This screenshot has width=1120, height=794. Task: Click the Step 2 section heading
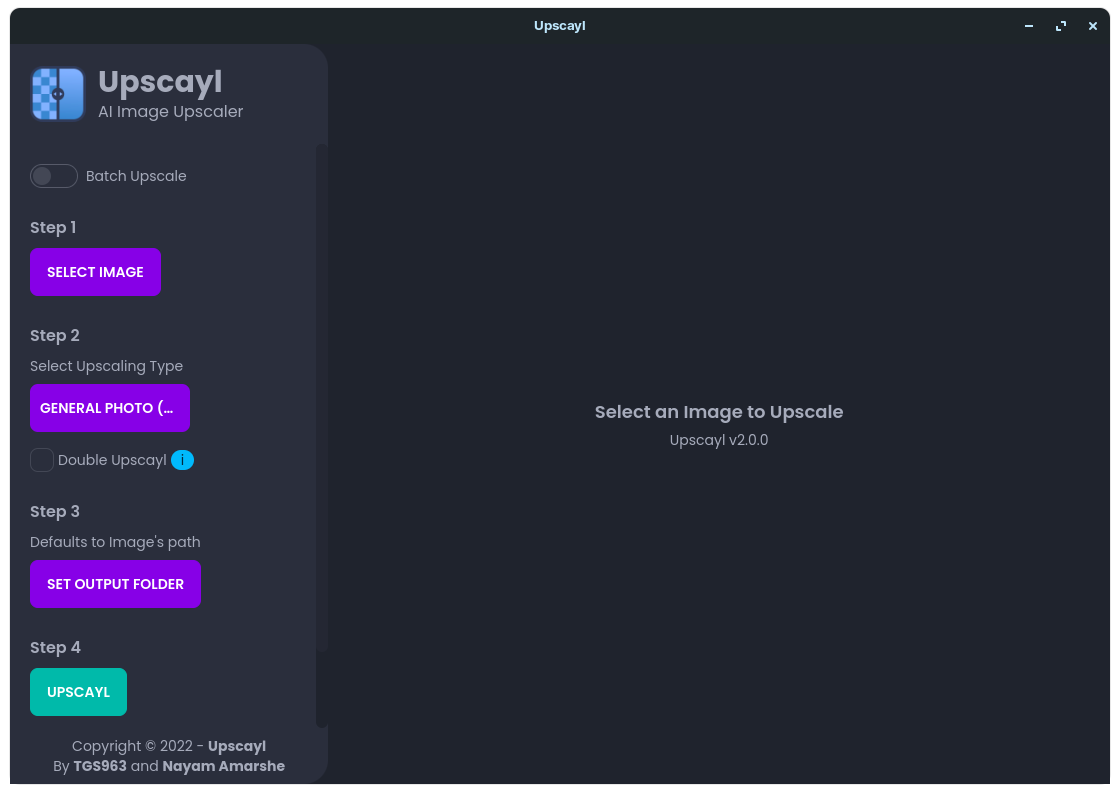pos(54,335)
